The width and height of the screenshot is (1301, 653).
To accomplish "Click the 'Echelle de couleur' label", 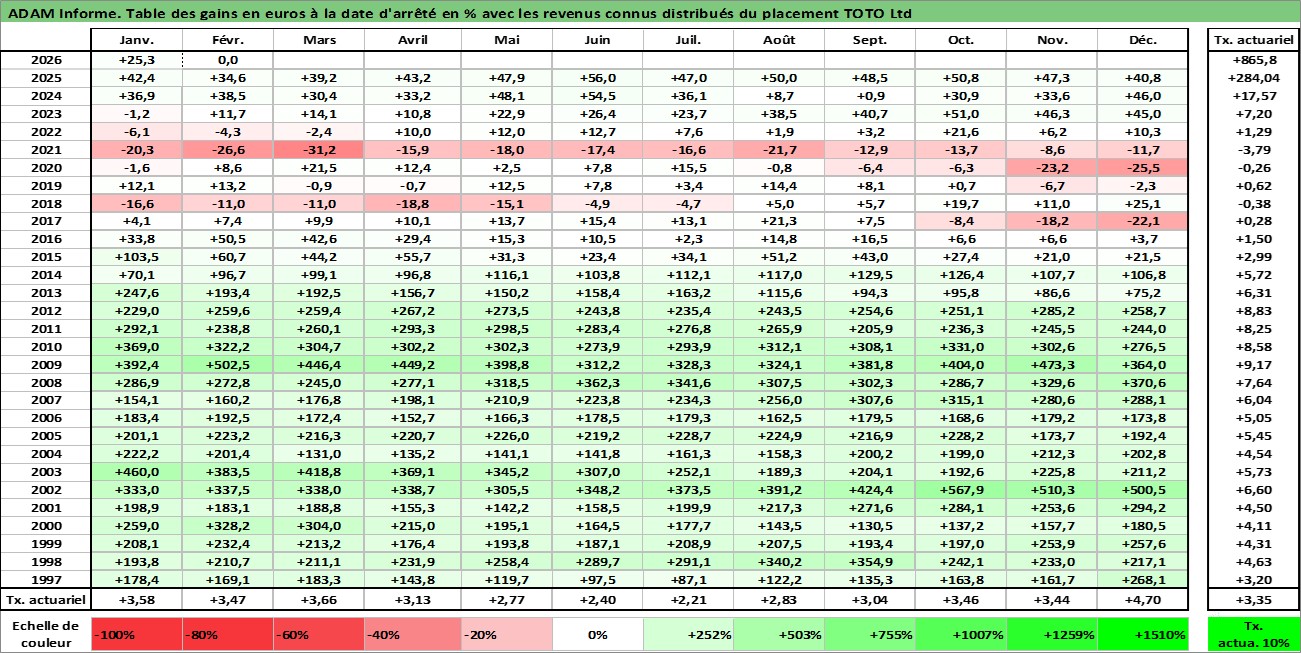I will (46, 634).
